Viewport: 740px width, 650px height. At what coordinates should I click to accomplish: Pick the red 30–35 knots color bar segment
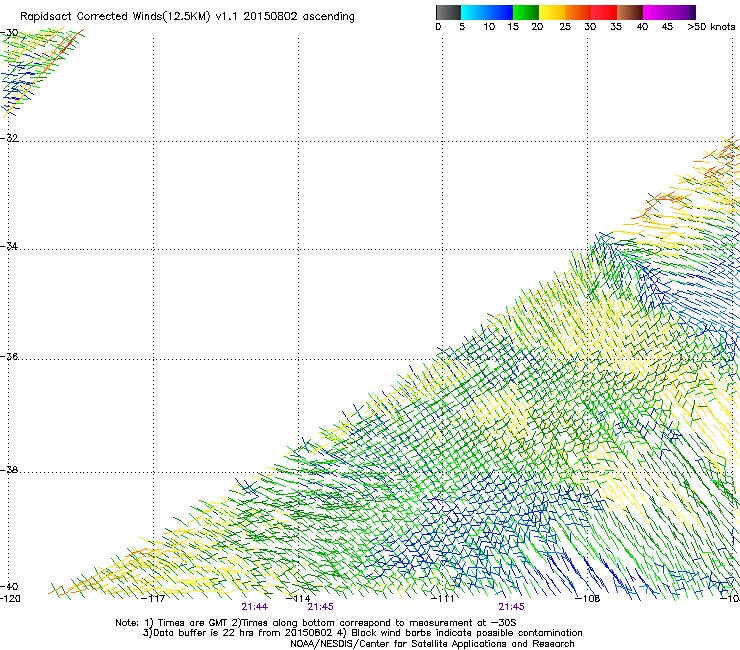pos(604,12)
